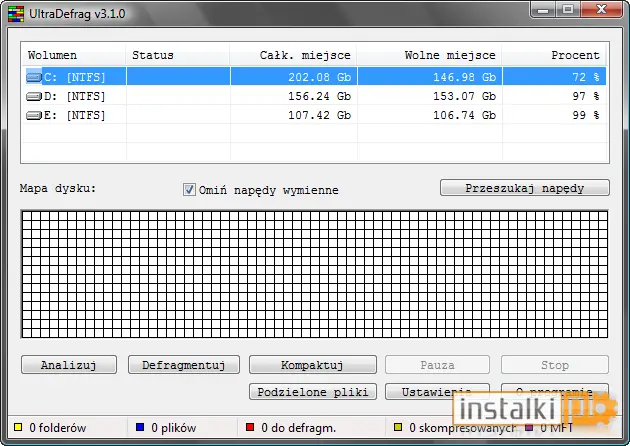630x446 pixels.
Task: Close the UltraDefrag window
Action: (601, 10)
